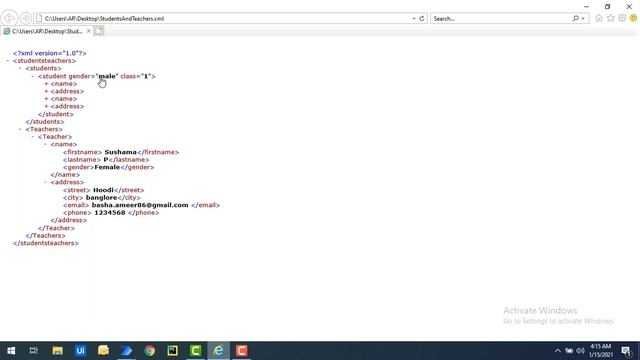
Task: Collapse the <Teachers> node
Action: (x=20, y=129)
